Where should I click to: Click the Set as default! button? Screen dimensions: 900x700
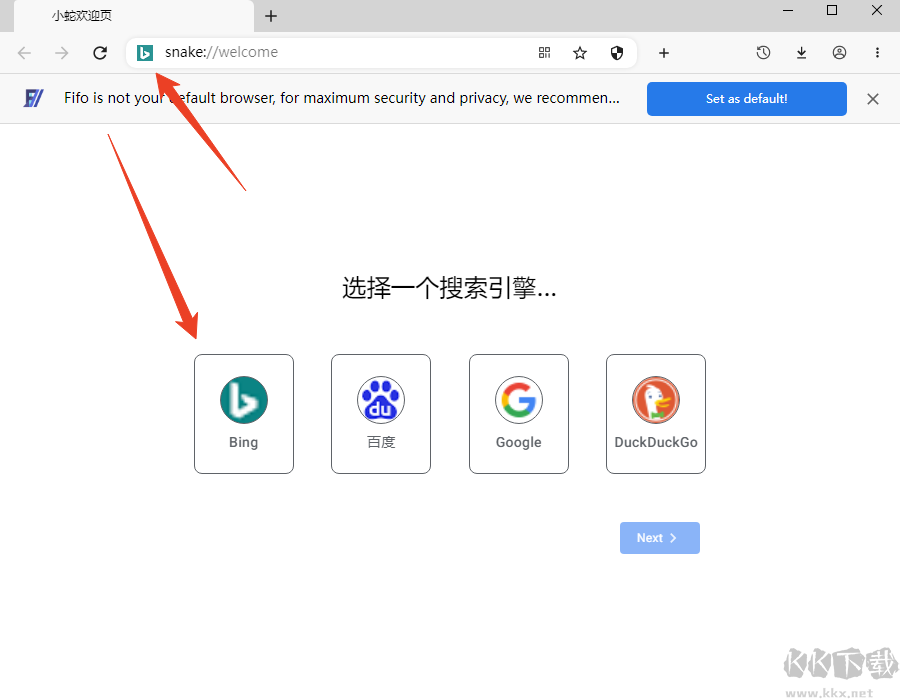(x=746, y=99)
